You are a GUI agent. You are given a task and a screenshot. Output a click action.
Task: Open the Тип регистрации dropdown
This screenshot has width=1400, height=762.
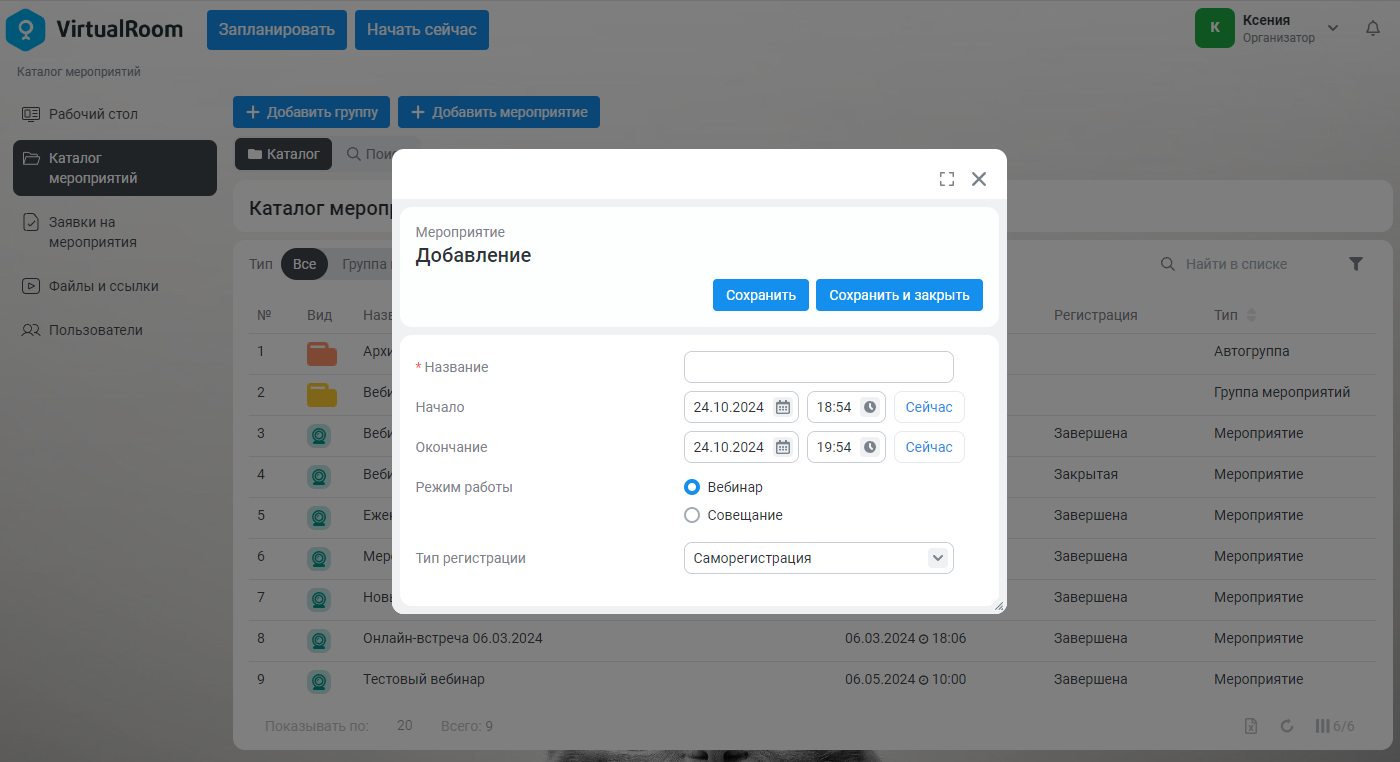pos(819,558)
